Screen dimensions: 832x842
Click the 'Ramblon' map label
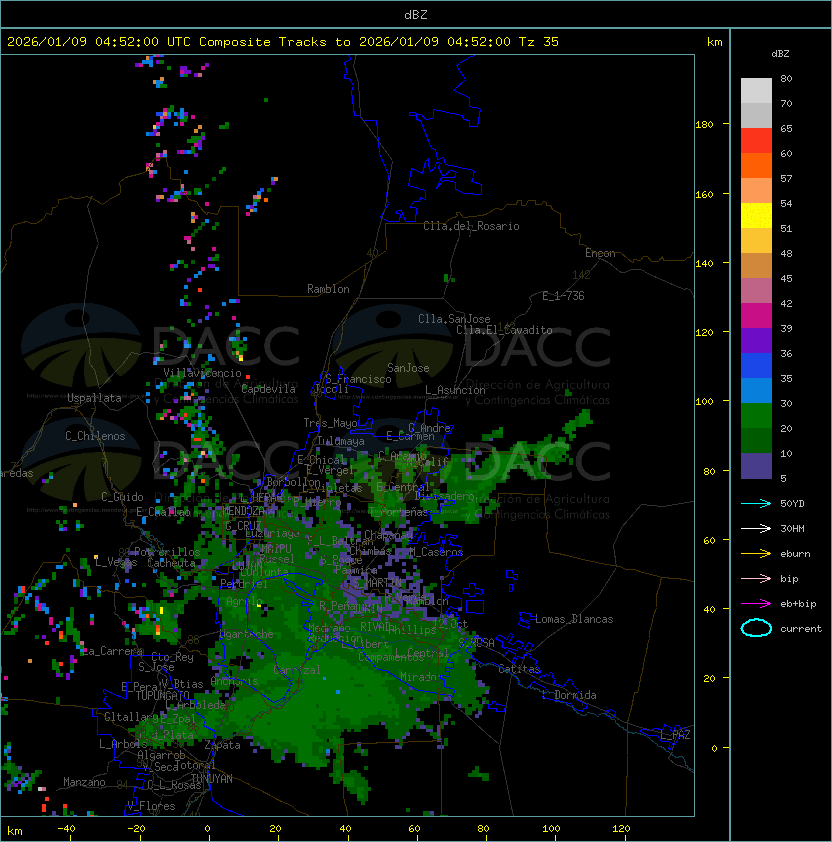click(328, 289)
